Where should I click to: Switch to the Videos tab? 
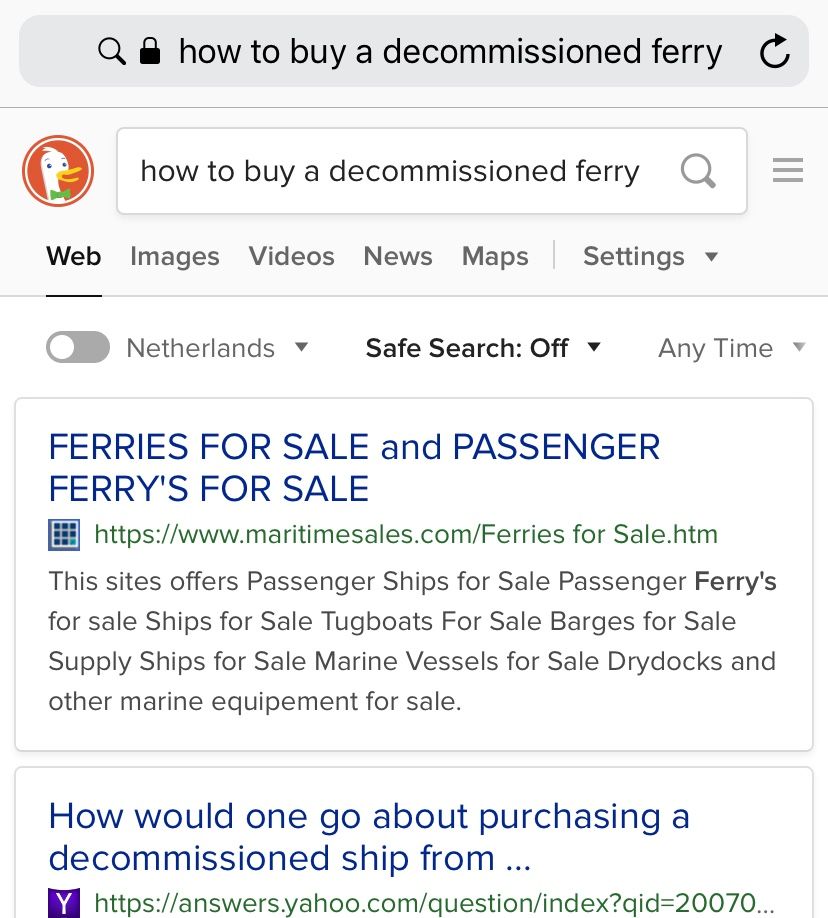[x=292, y=257]
